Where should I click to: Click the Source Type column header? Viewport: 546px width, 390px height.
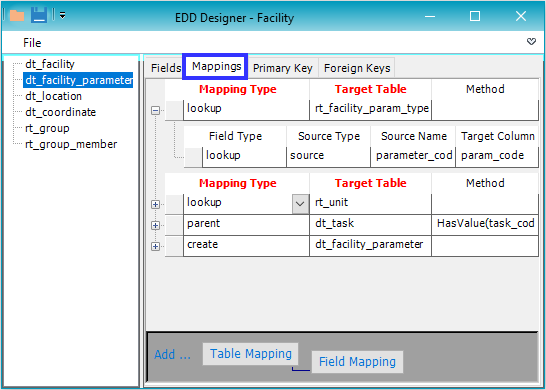click(x=329, y=136)
